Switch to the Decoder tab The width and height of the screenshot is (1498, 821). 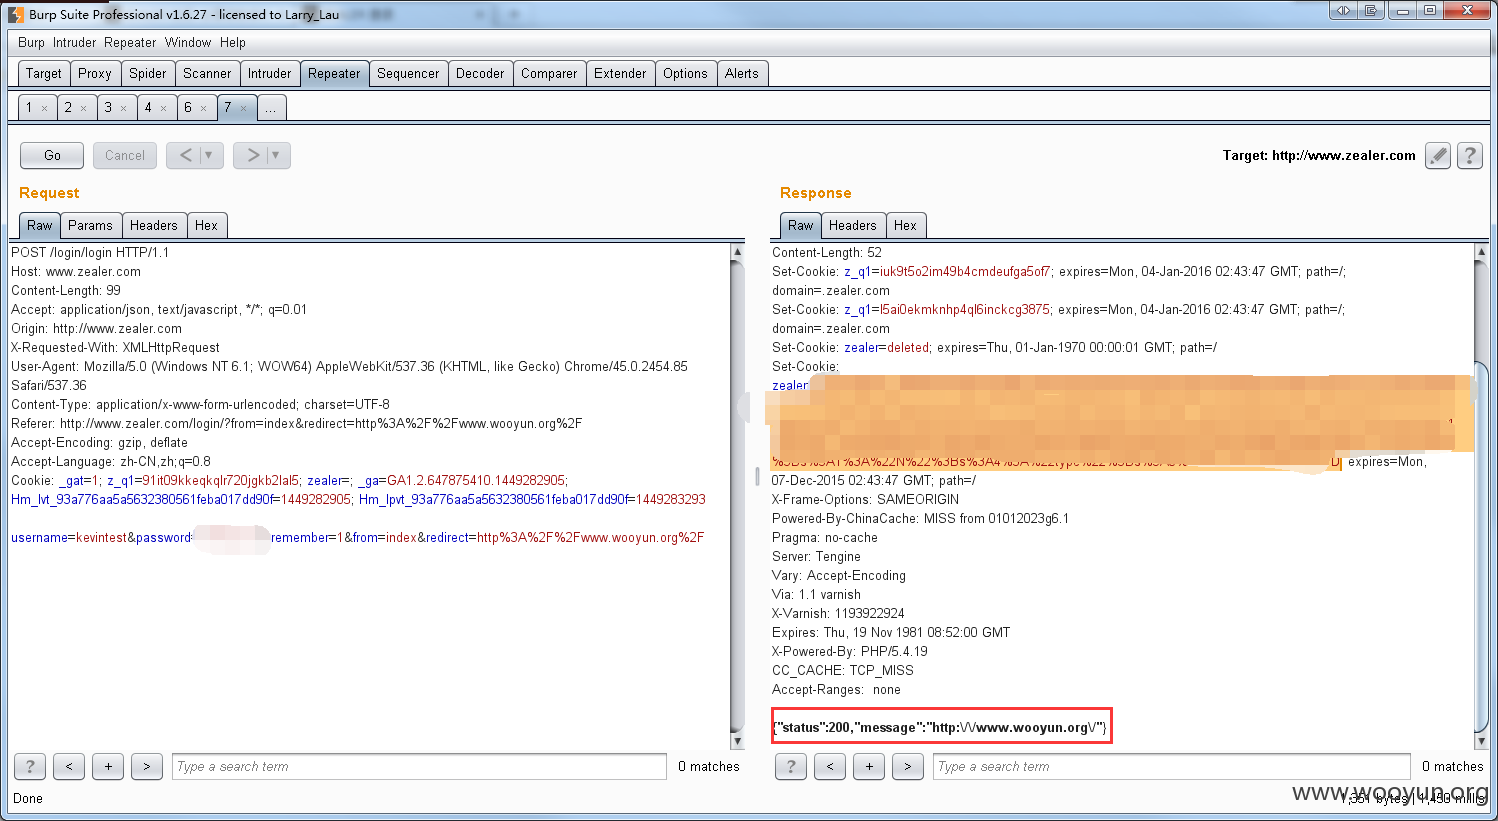[480, 73]
